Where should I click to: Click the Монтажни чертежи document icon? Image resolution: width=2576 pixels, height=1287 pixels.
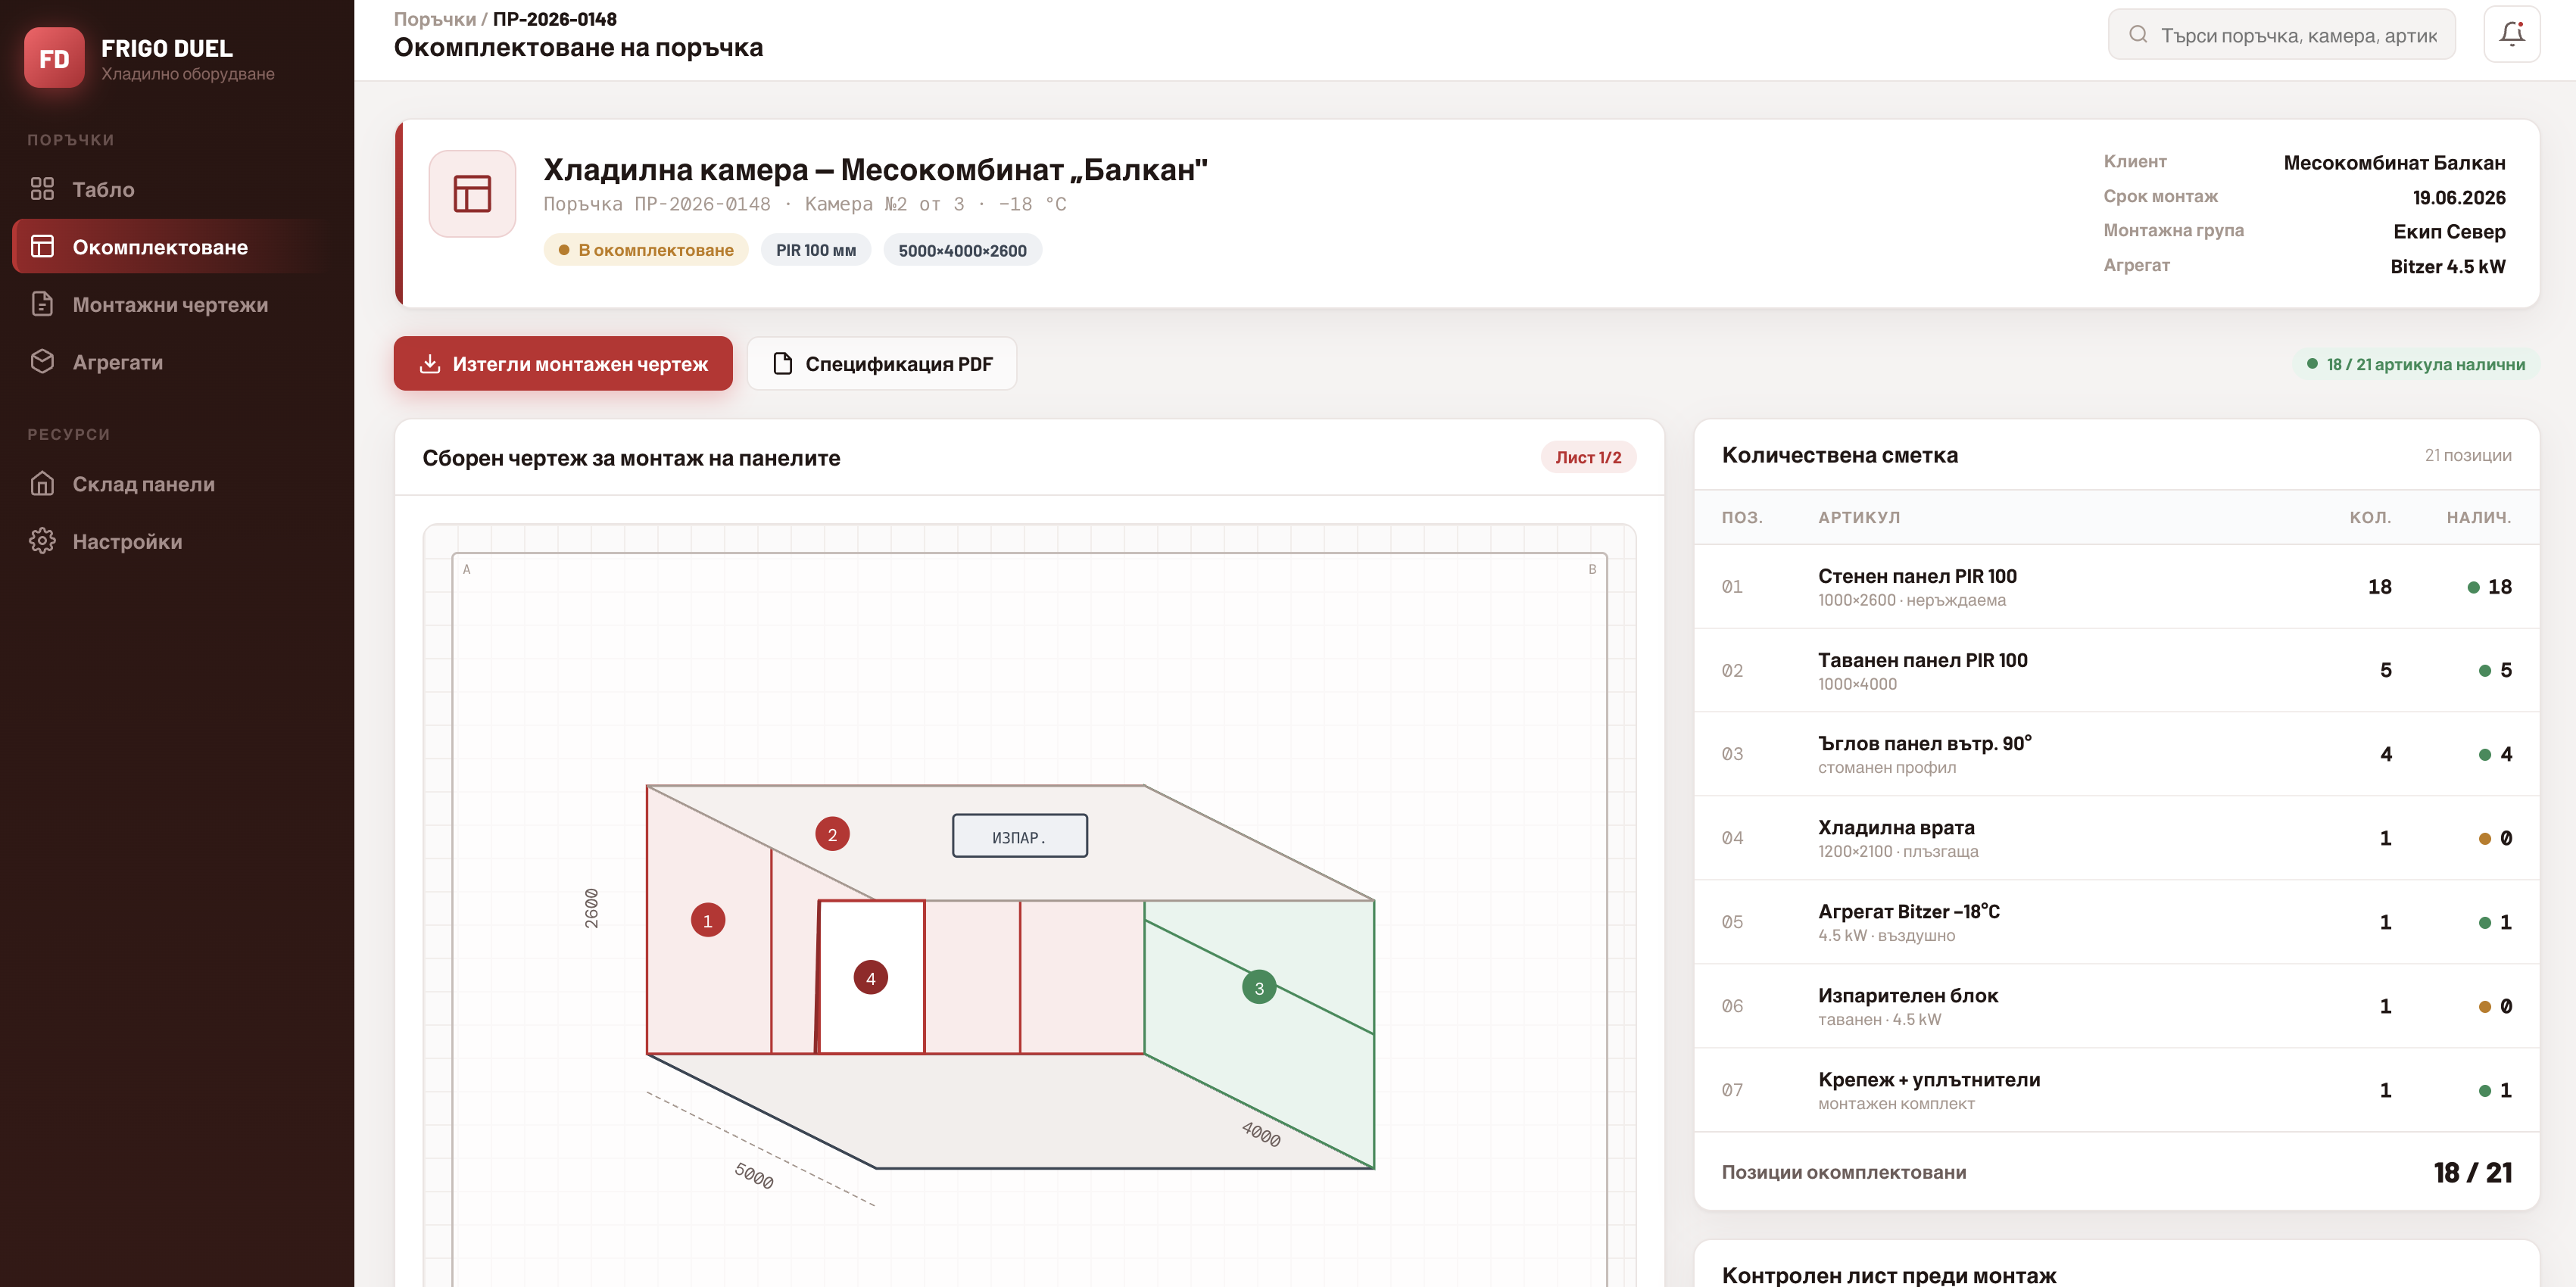click(x=42, y=304)
